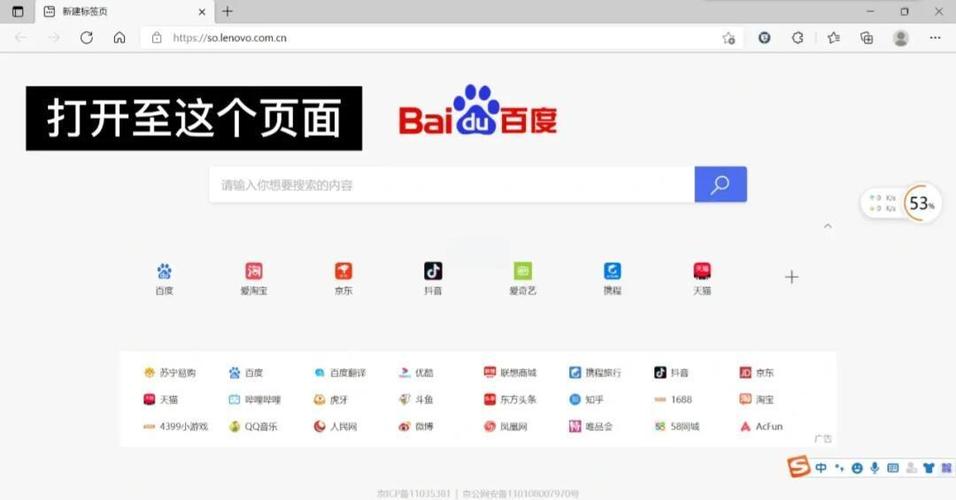956x500 pixels.
Task: Open the browser settings and more menu
Action: click(934, 38)
